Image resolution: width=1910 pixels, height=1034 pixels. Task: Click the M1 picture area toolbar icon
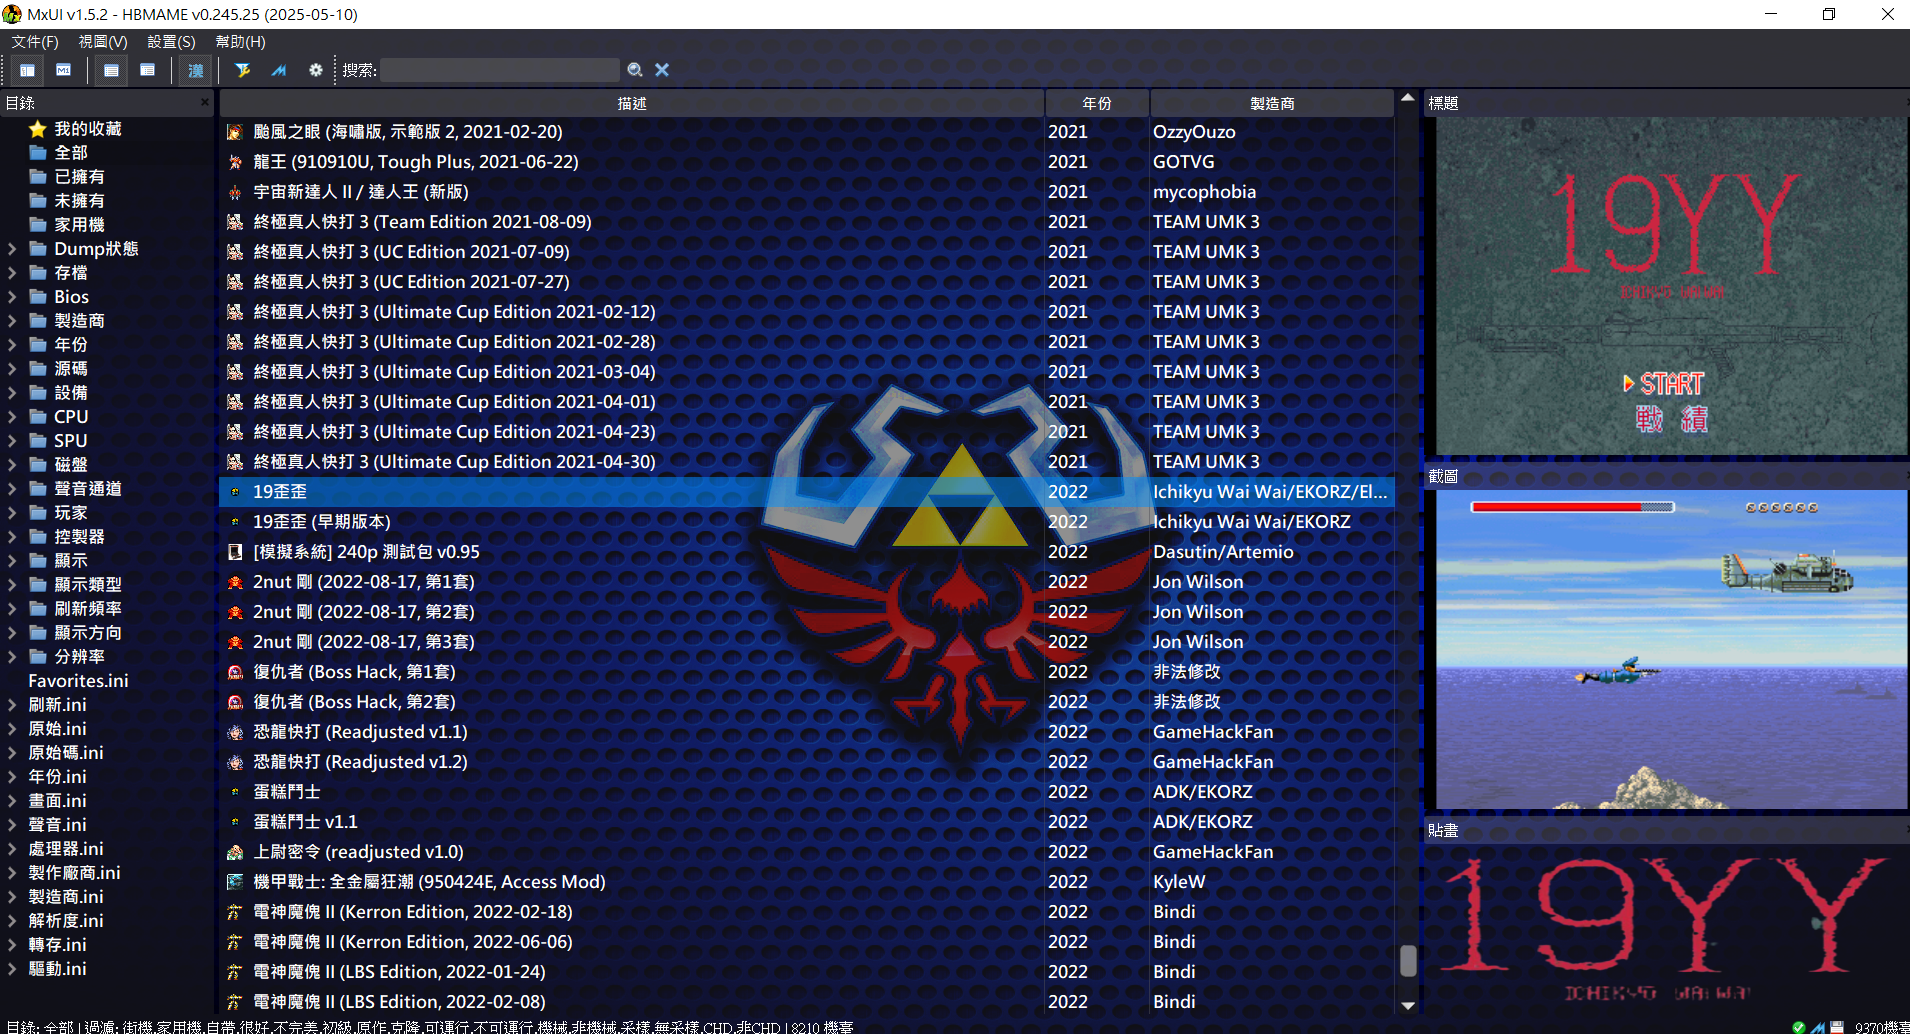tap(63, 70)
